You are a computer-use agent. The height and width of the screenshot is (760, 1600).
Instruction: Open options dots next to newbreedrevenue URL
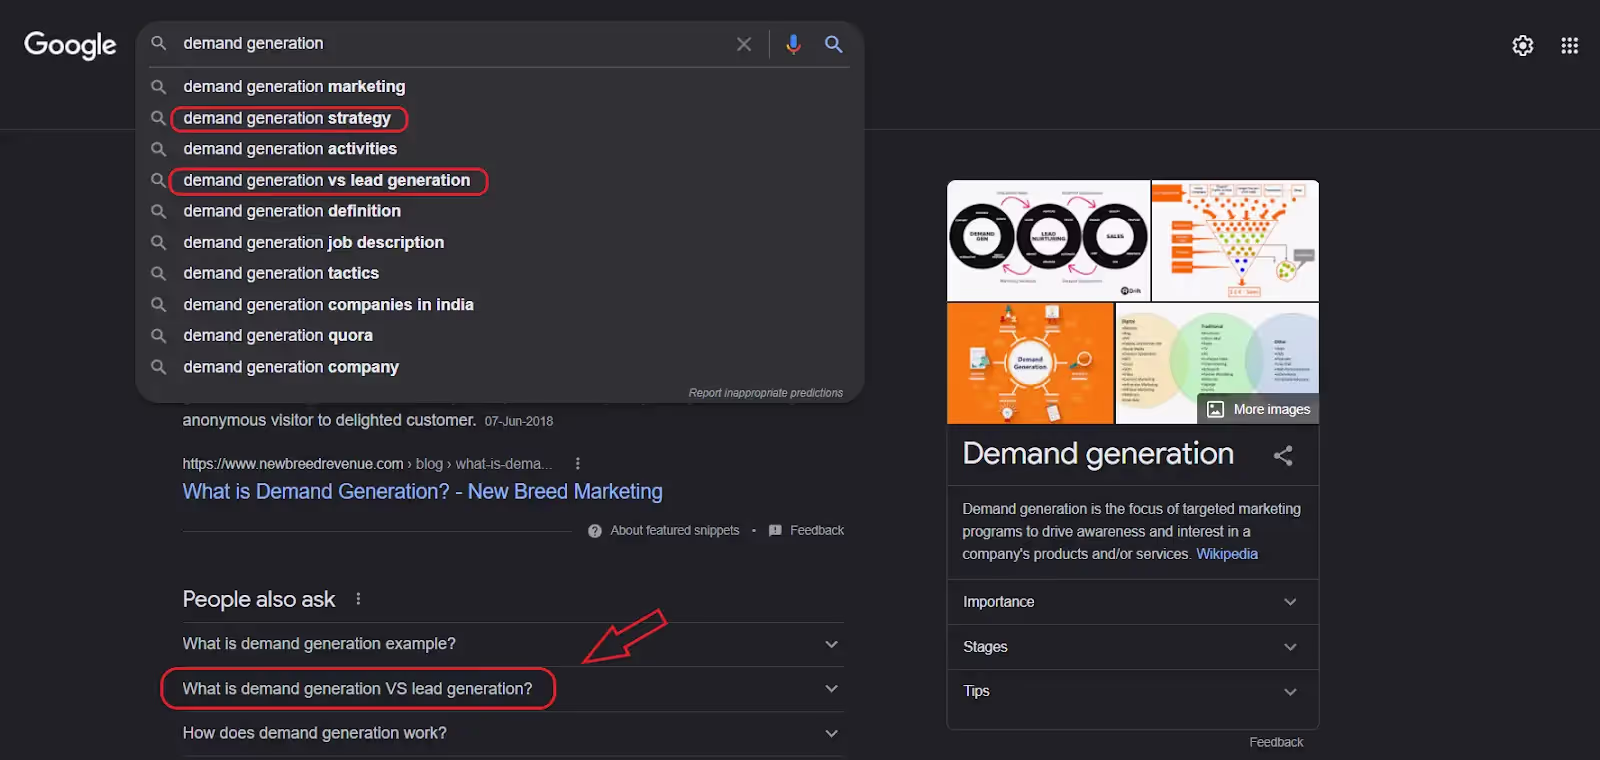[577, 464]
